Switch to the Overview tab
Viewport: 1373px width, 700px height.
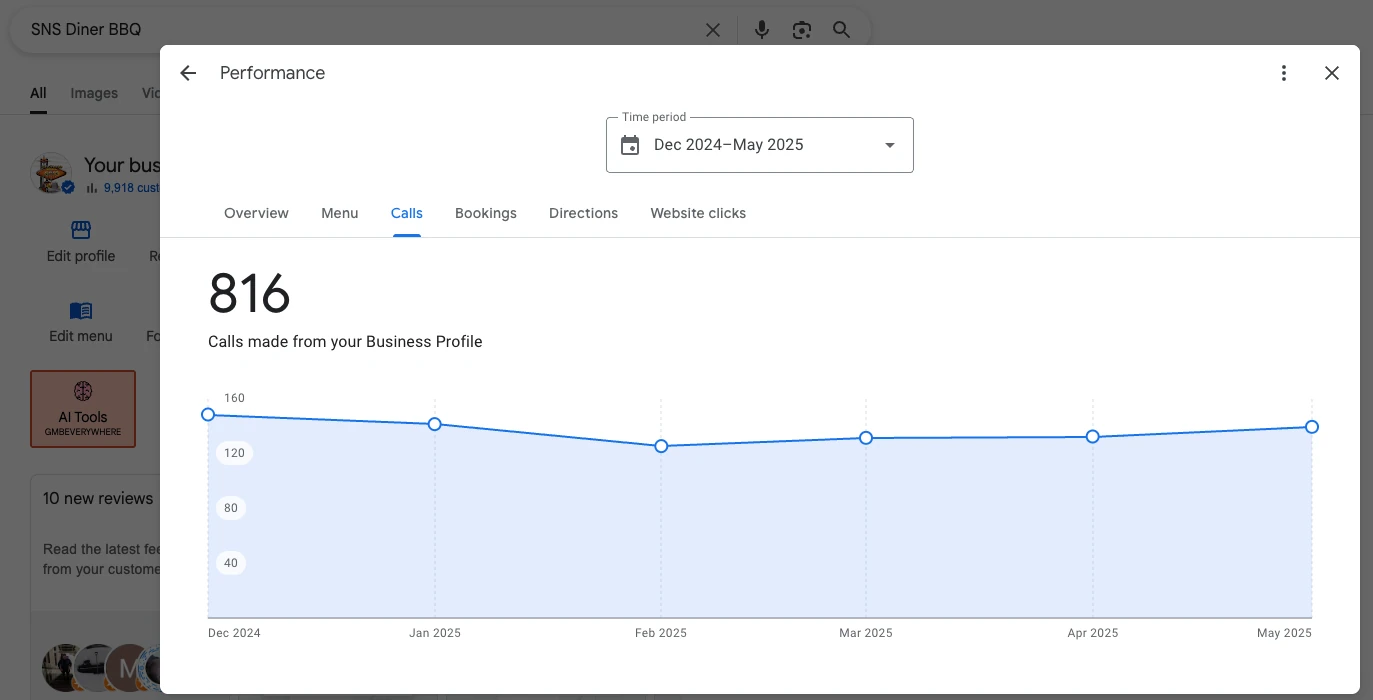[256, 213]
